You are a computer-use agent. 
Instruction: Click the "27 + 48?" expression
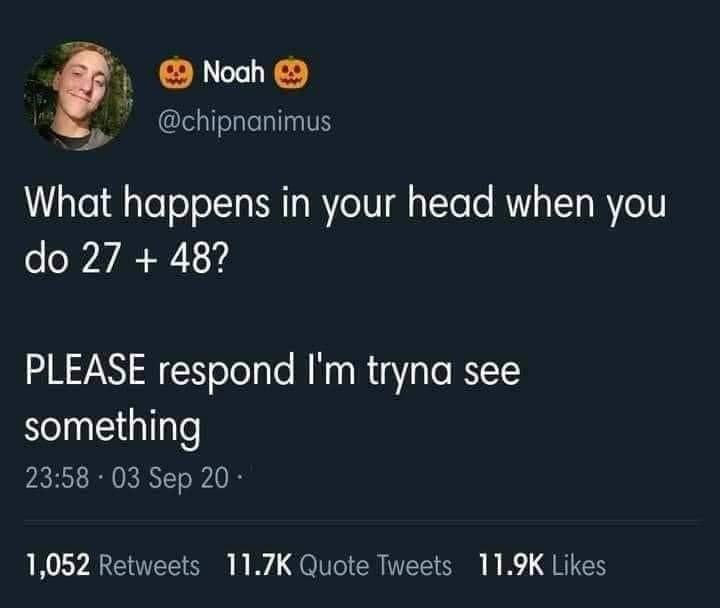(x=154, y=257)
